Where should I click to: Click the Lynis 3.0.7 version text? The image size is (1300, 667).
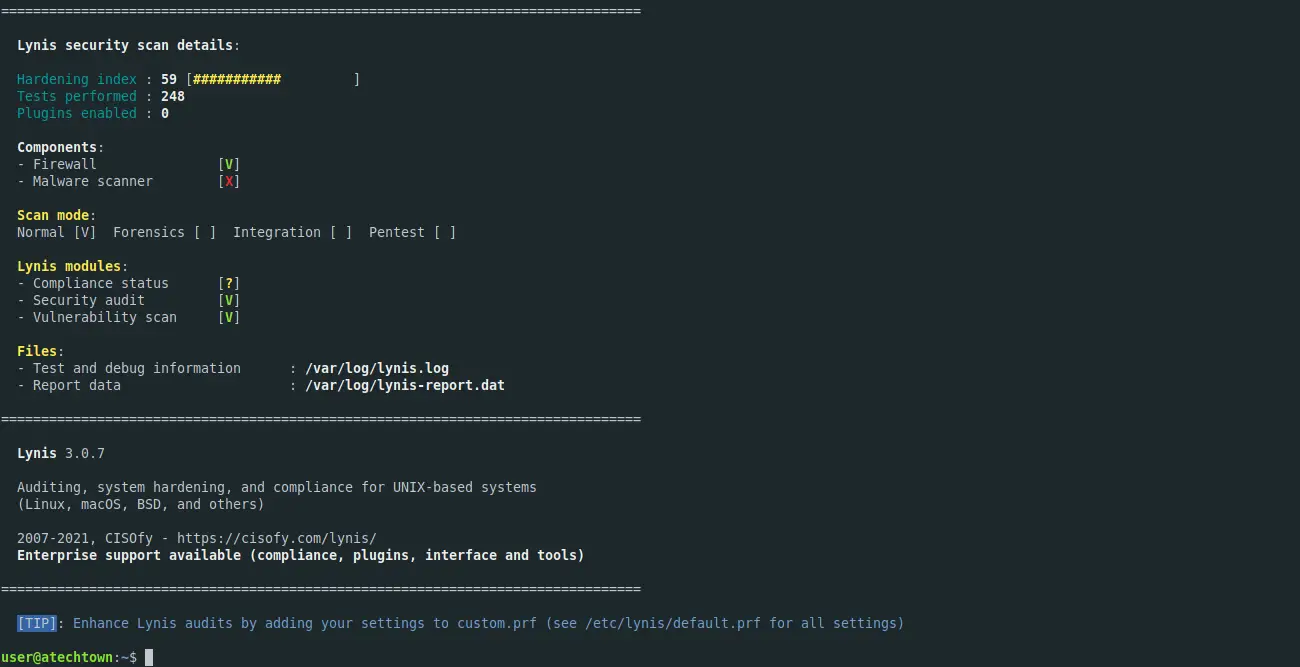pos(61,453)
